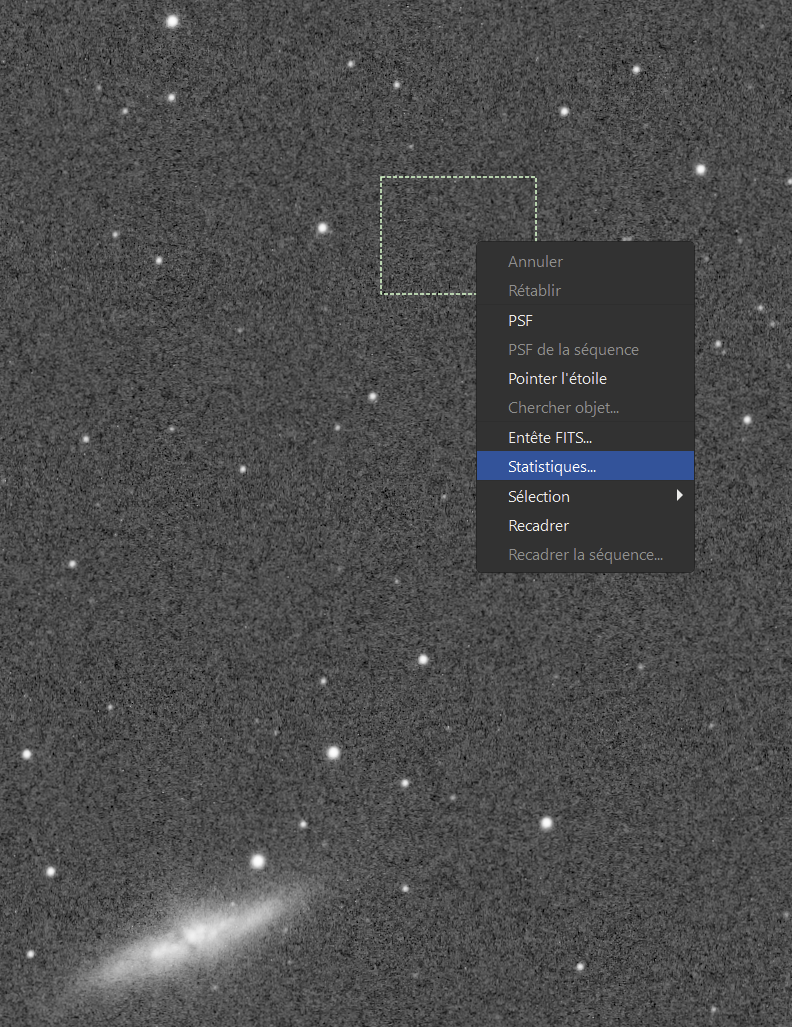Choose Statistiques... from the context menu
This screenshot has height=1027, width=792.
point(585,466)
